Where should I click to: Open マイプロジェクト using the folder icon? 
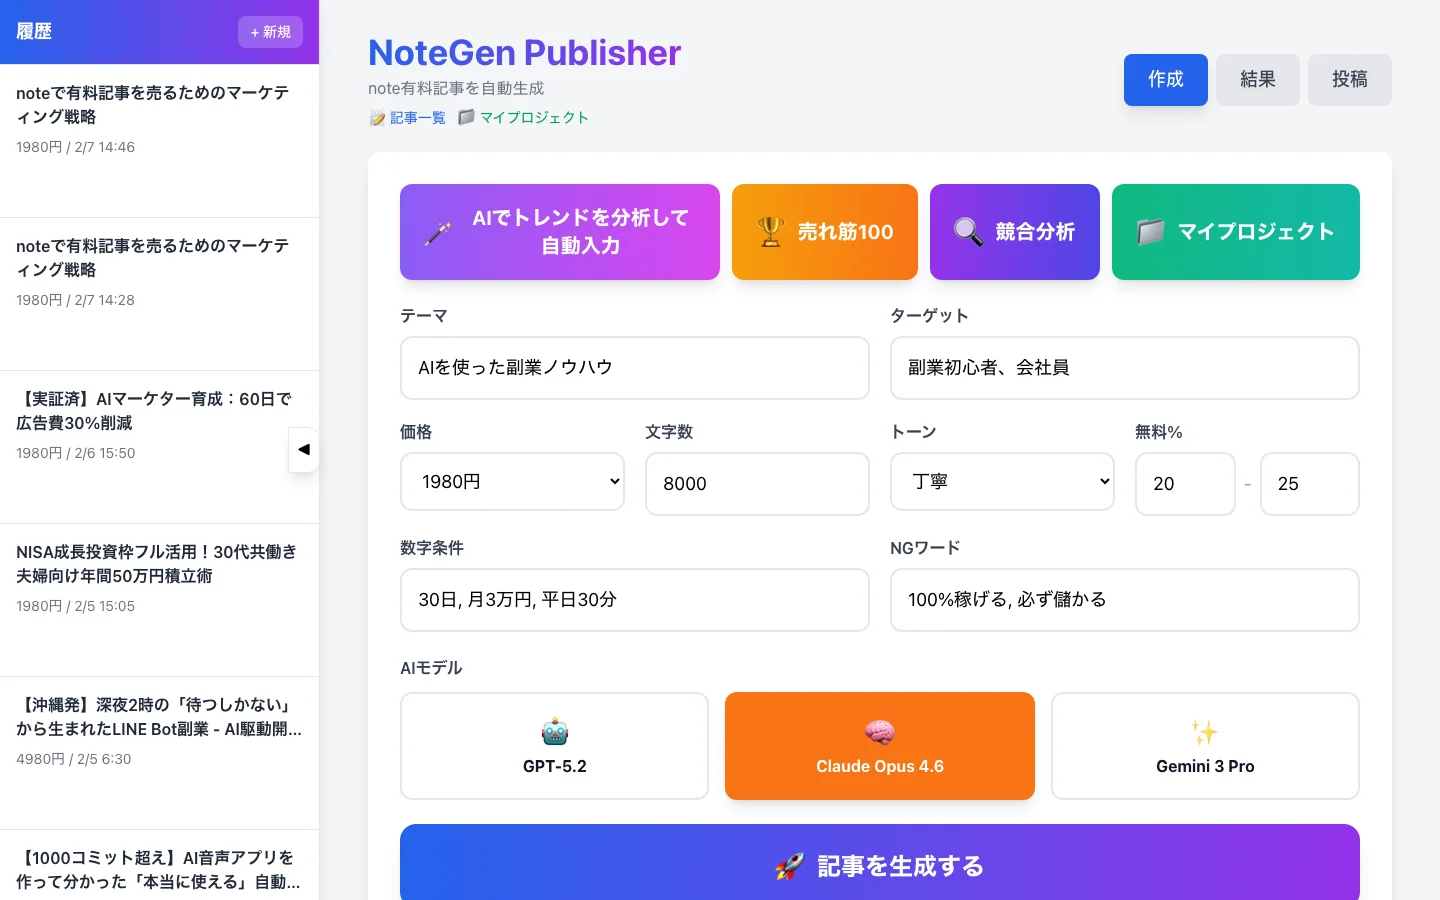(1151, 232)
